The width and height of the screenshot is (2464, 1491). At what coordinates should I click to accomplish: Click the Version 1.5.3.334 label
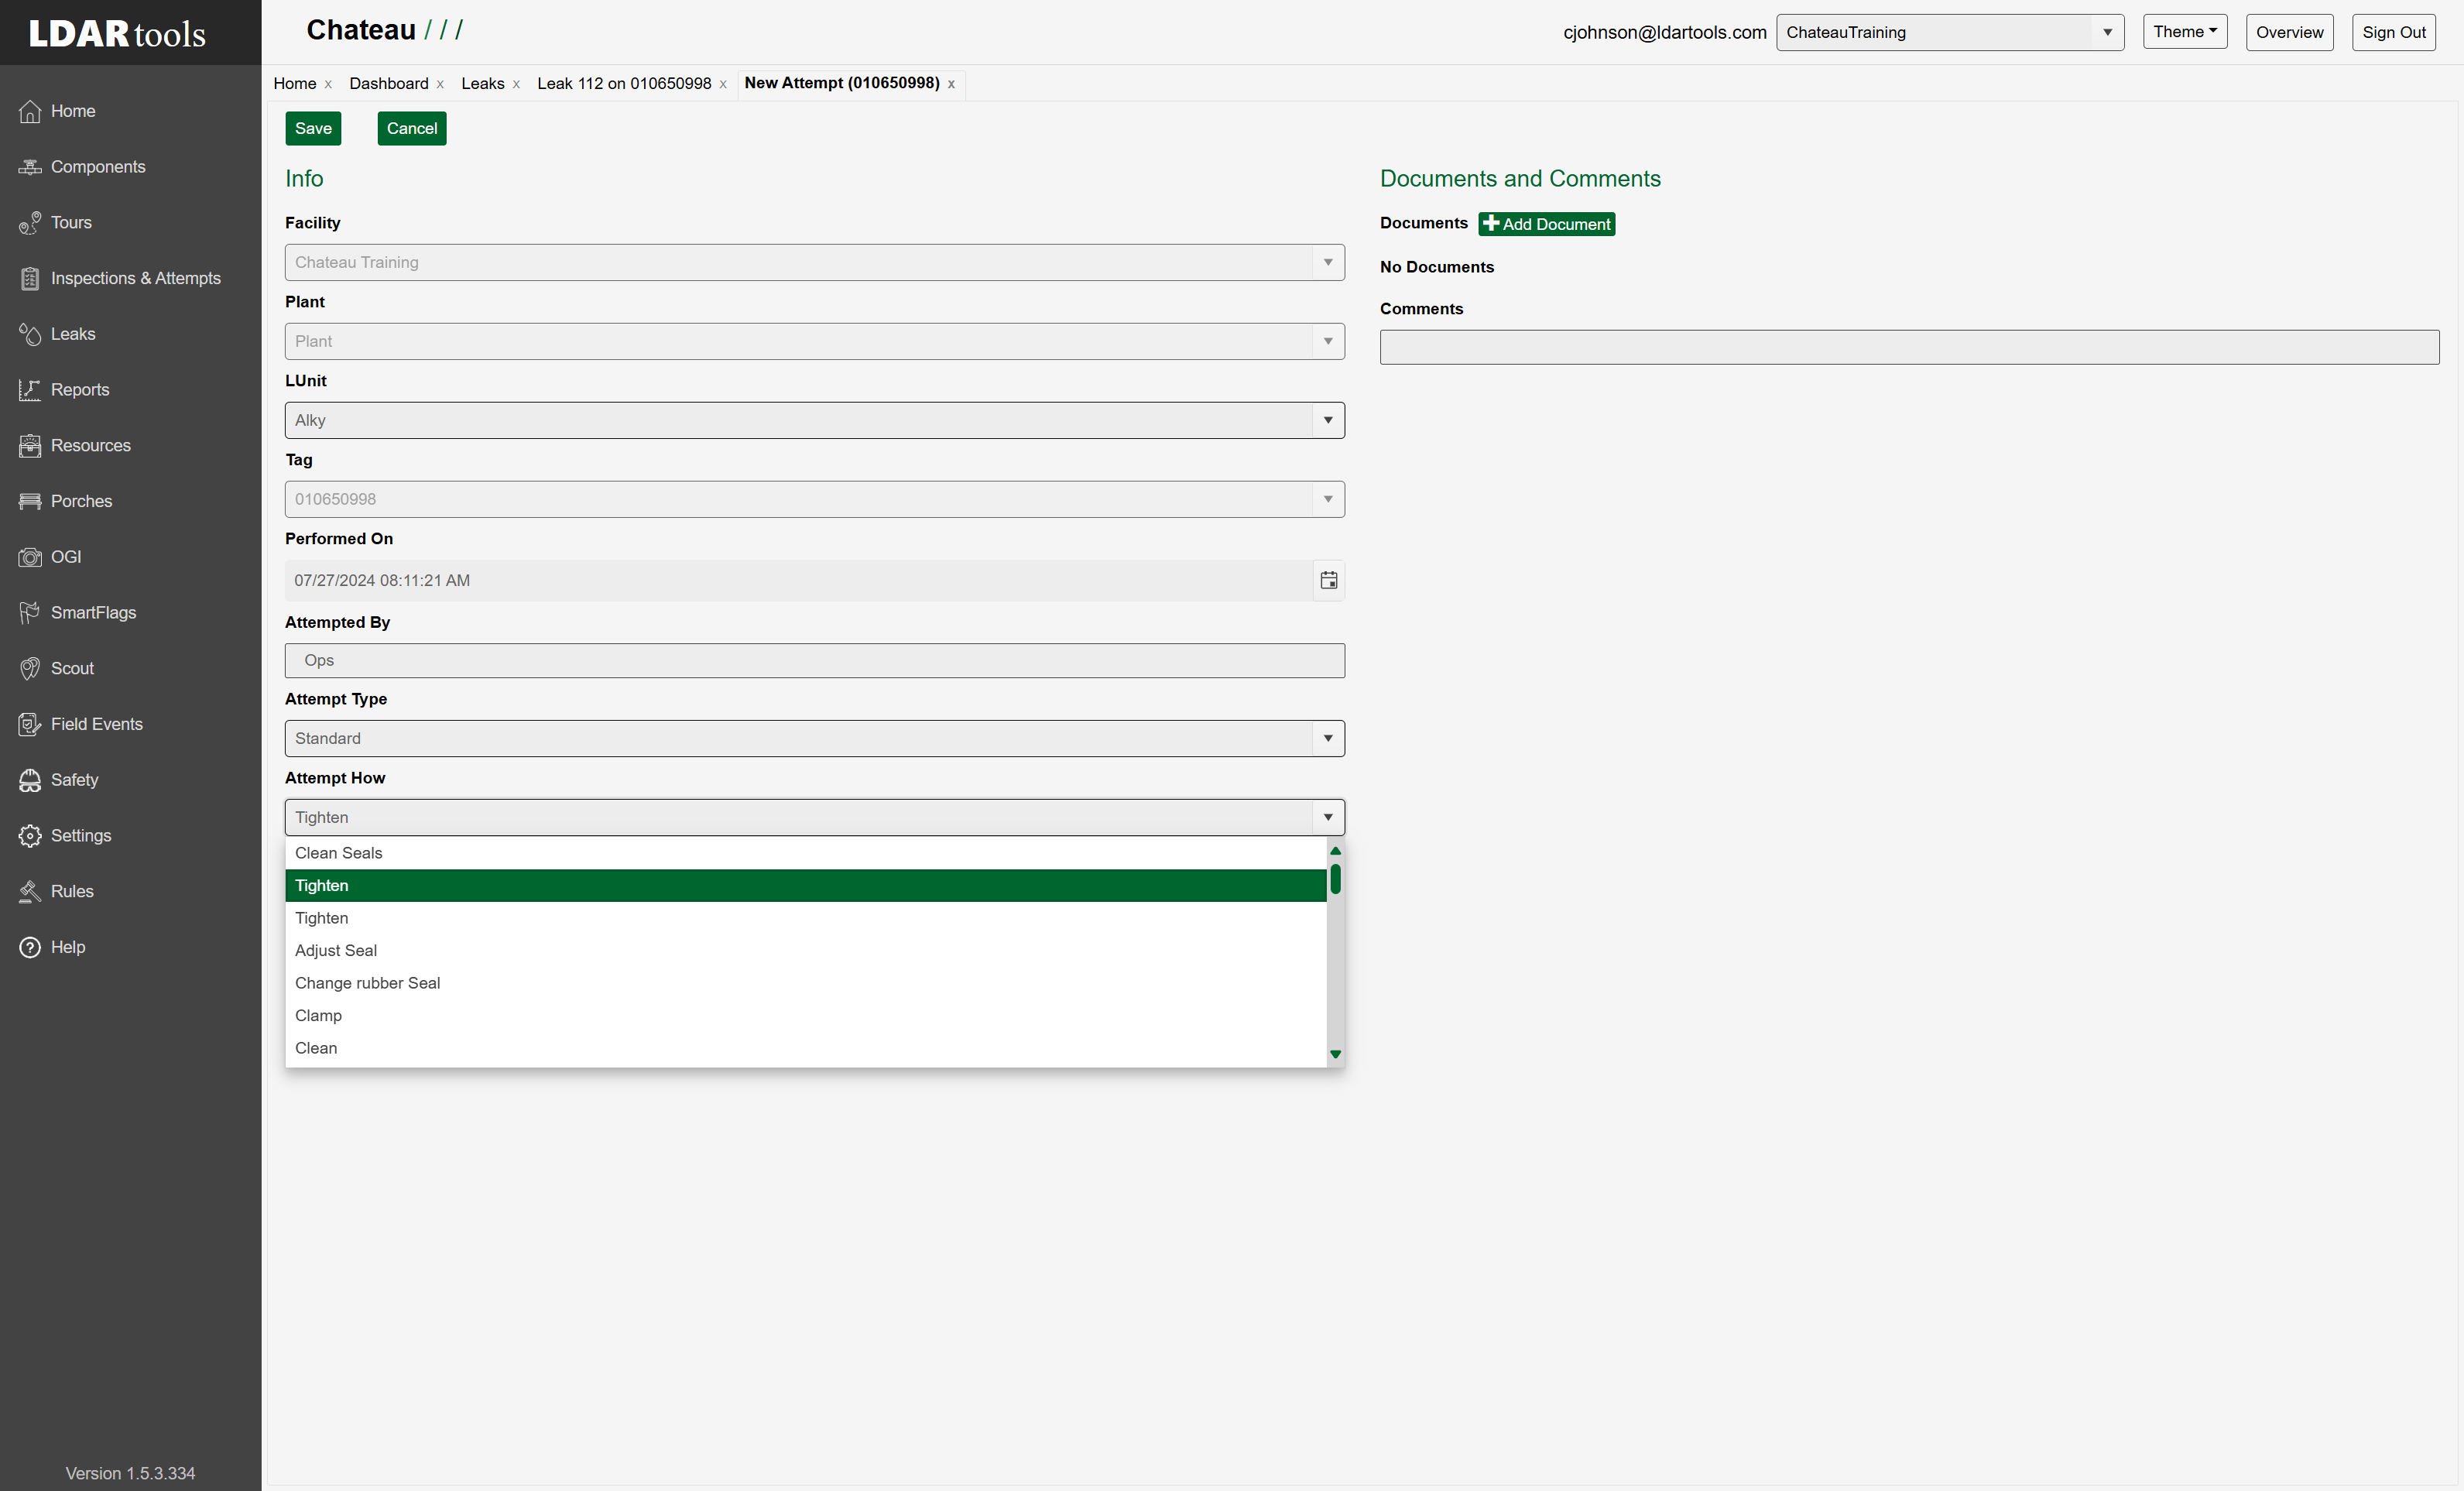coord(130,1473)
